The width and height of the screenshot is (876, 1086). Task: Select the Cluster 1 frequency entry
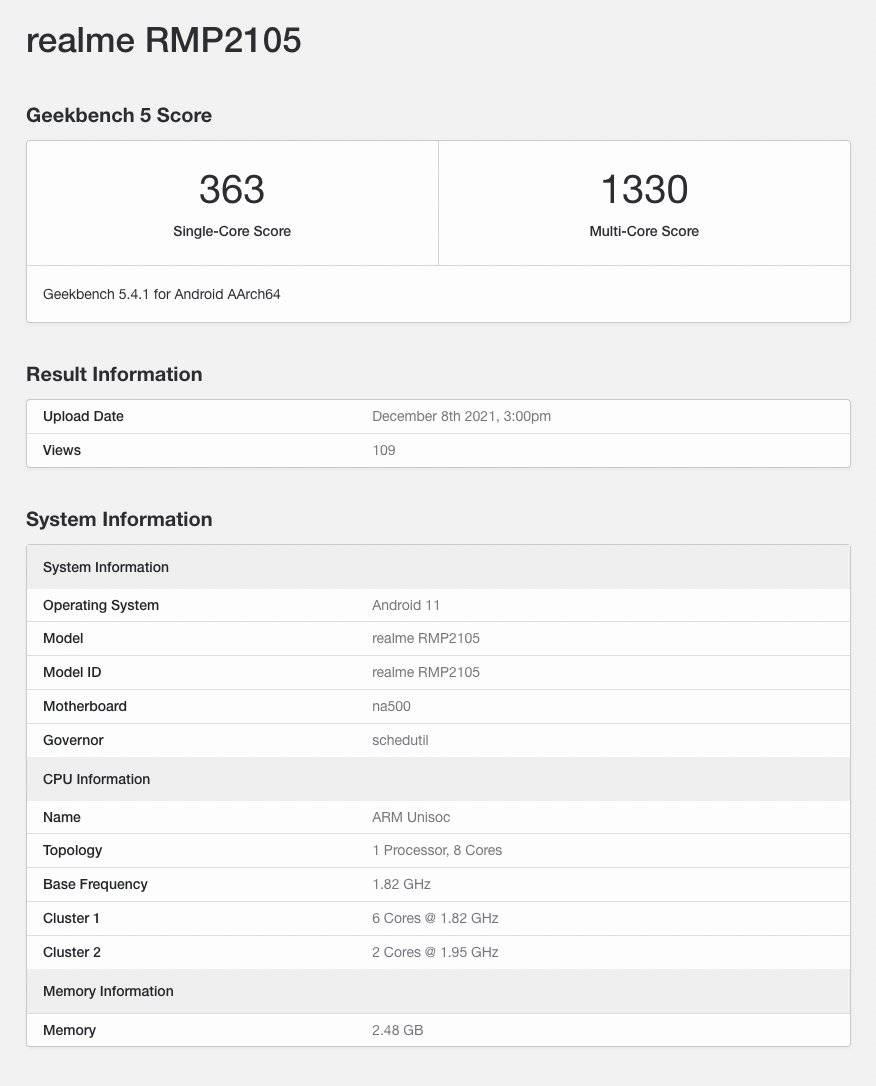pos(435,918)
